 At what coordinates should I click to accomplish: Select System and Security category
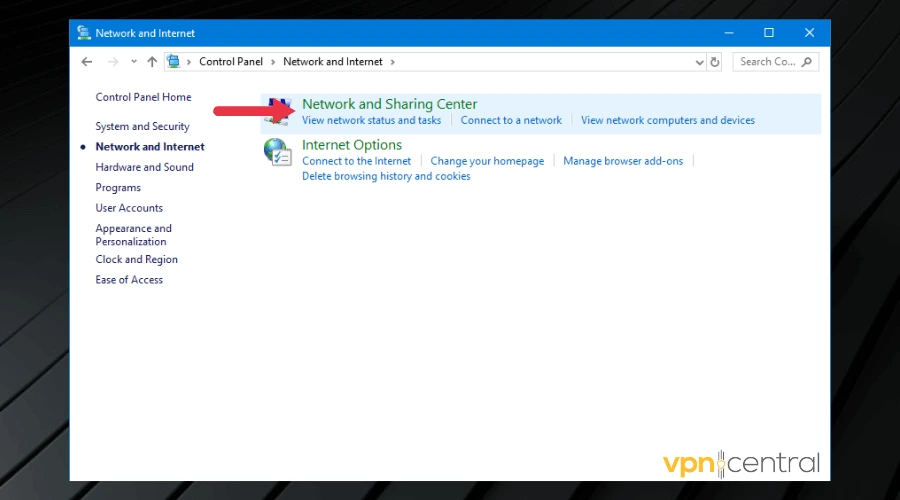[142, 126]
